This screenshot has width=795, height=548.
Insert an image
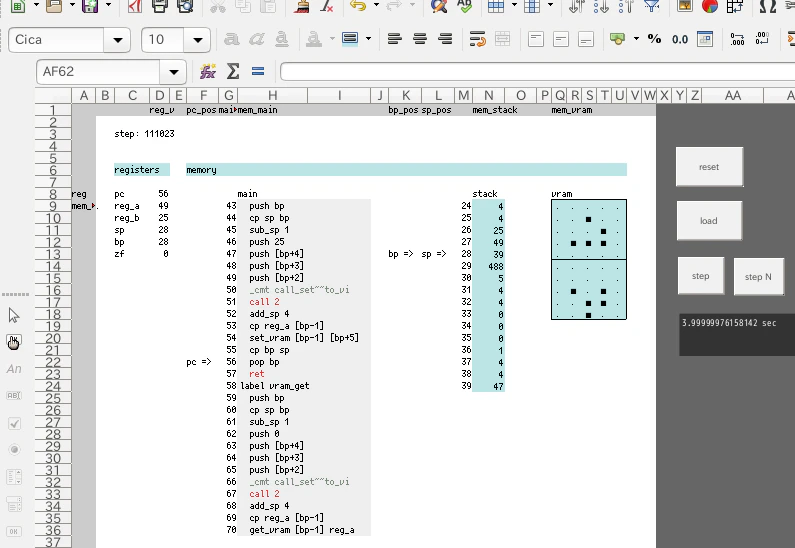(x=685, y=6)
